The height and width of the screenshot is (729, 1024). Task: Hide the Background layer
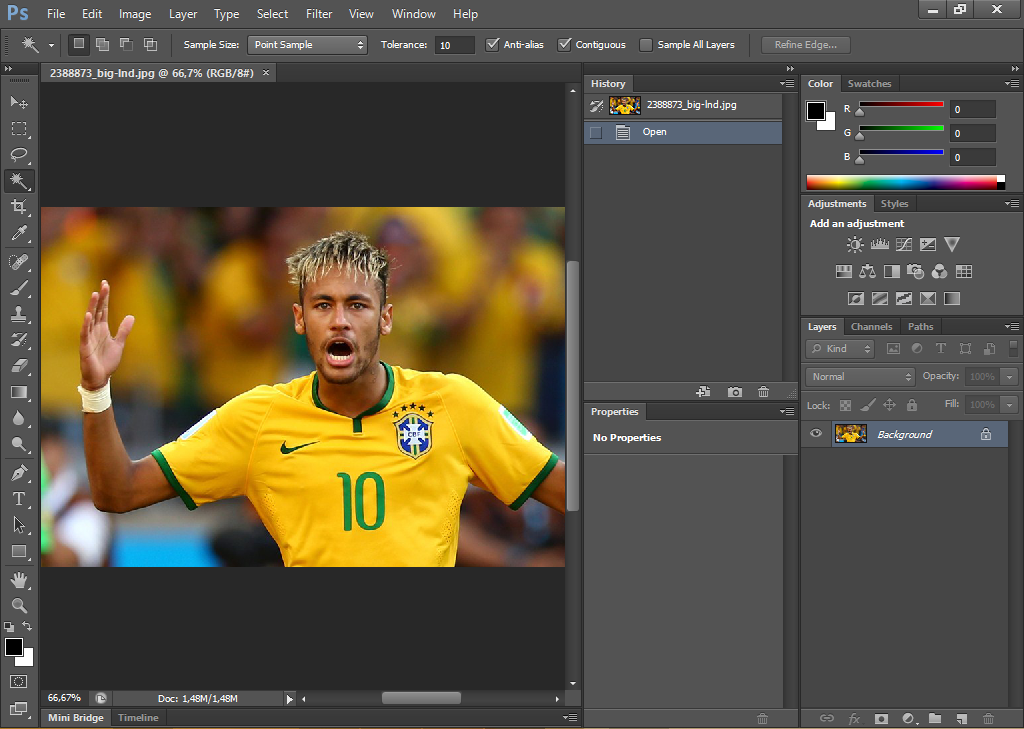(816, 433)
